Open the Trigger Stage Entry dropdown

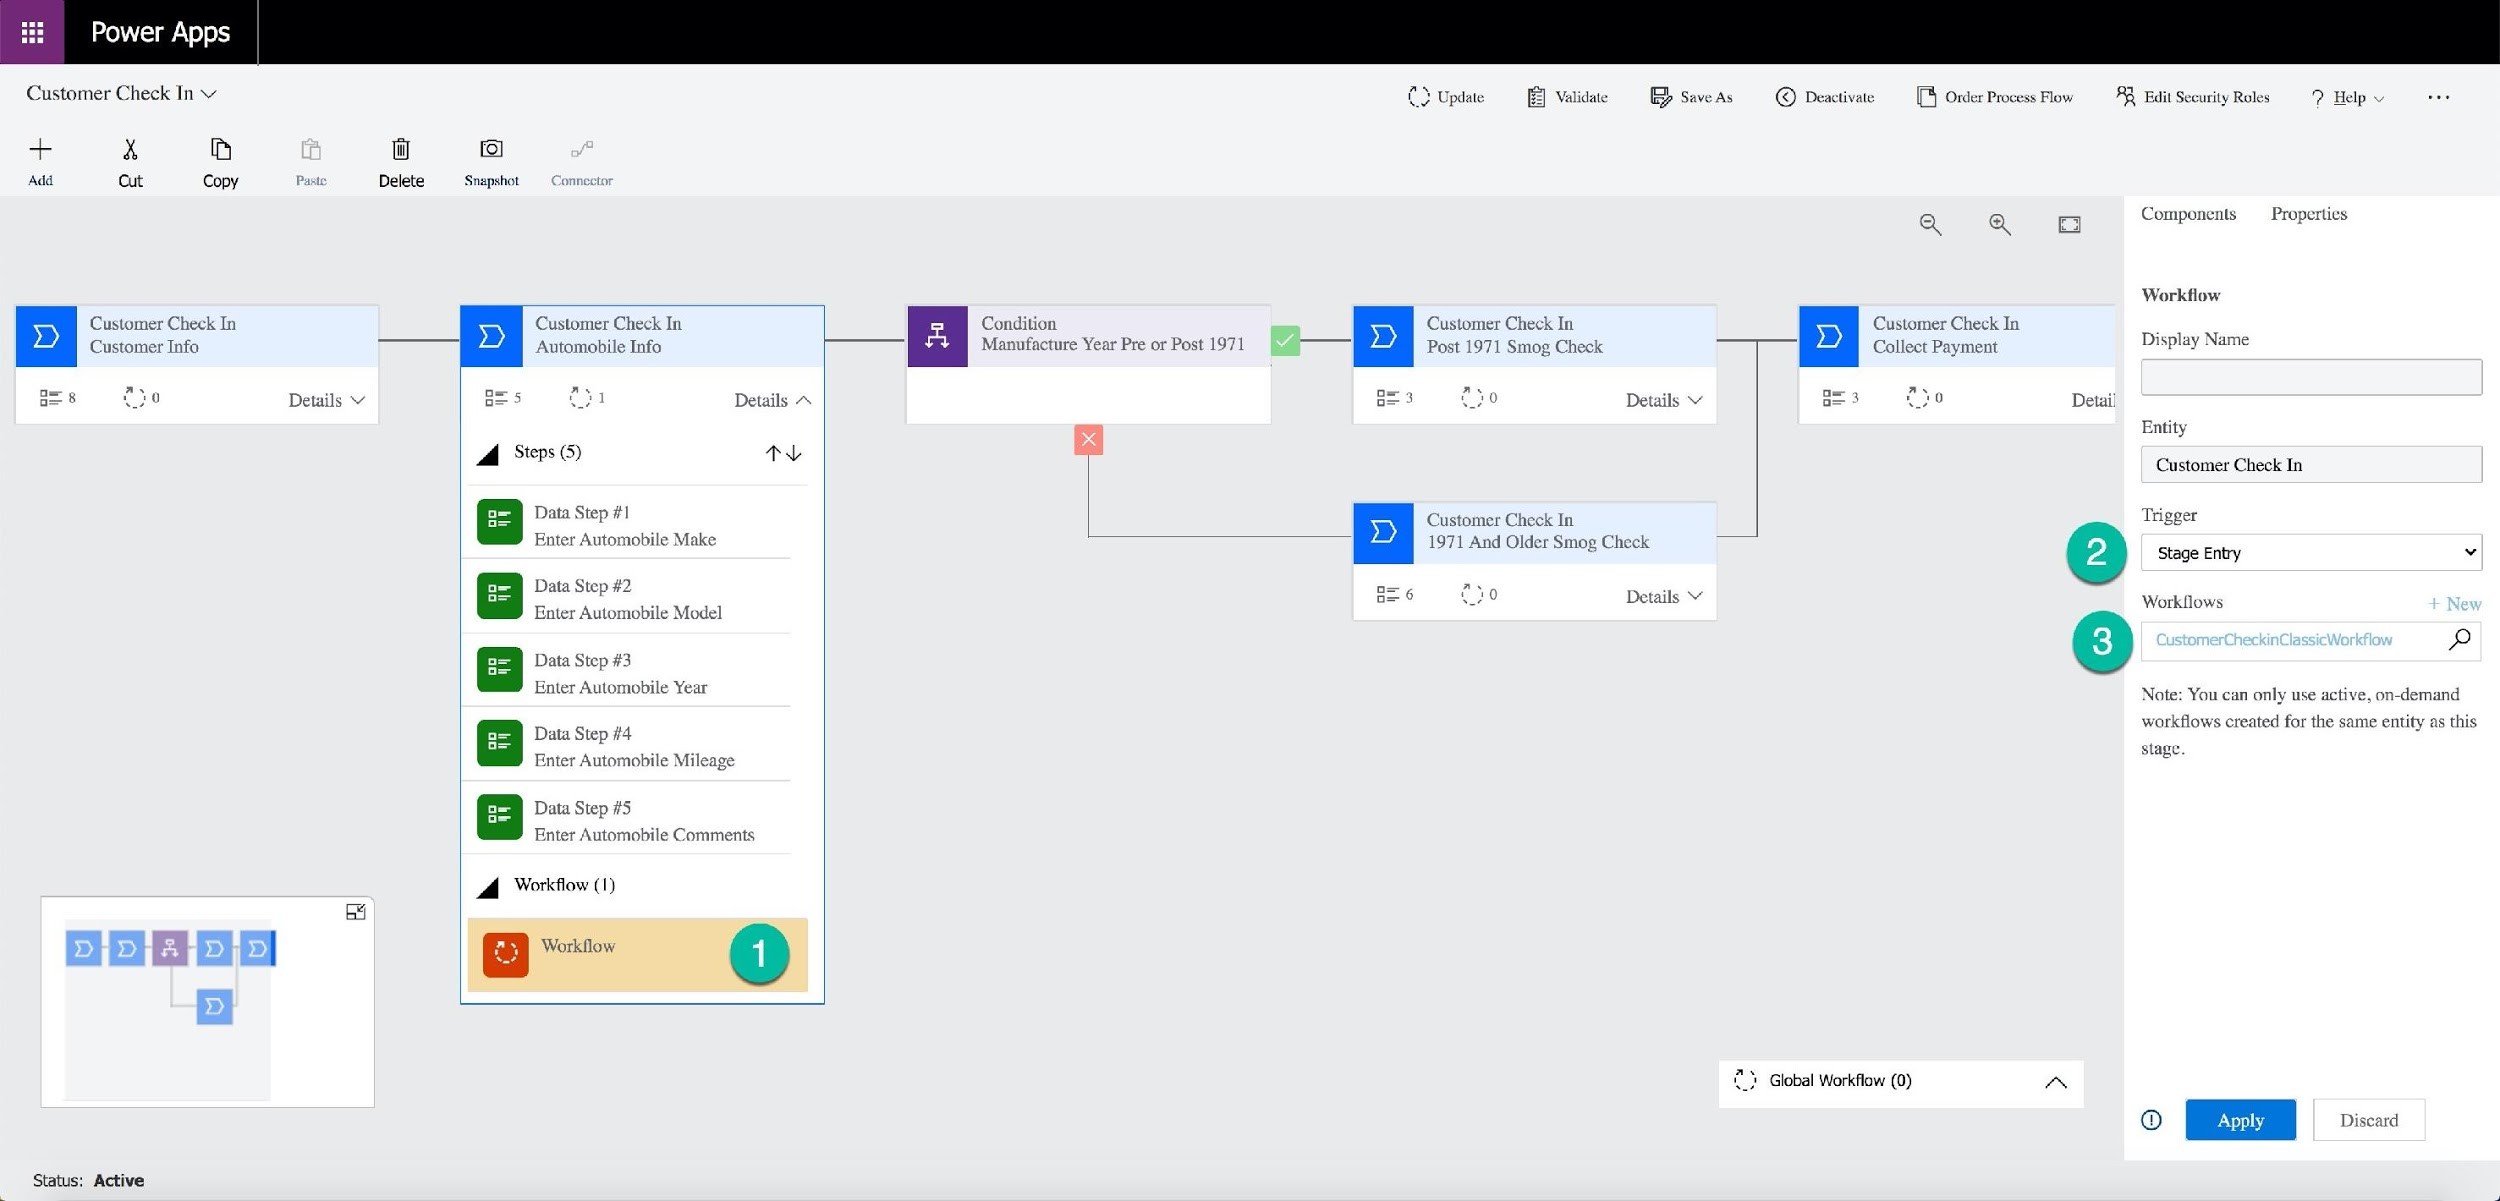click(2310, 553)
